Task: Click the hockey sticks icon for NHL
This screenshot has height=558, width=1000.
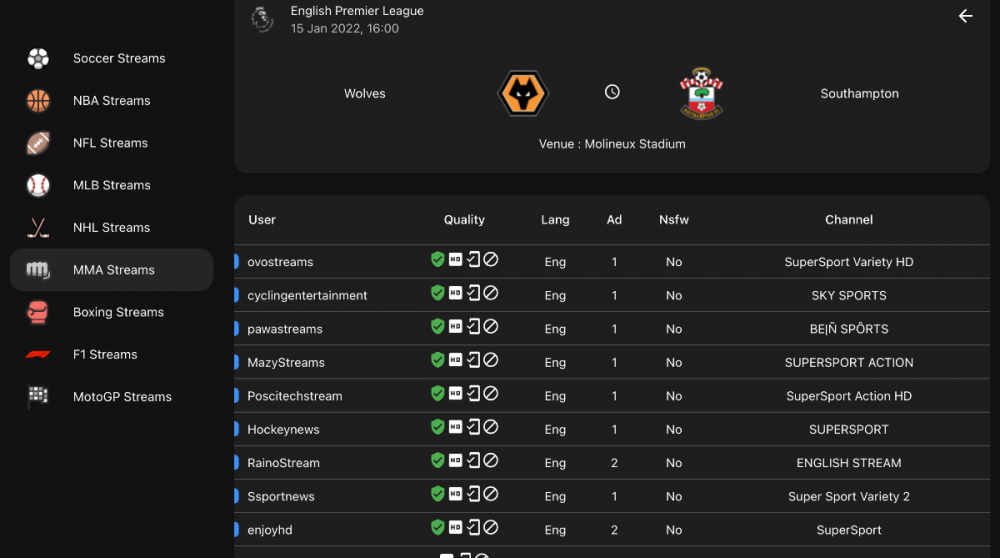Action: 38,228
